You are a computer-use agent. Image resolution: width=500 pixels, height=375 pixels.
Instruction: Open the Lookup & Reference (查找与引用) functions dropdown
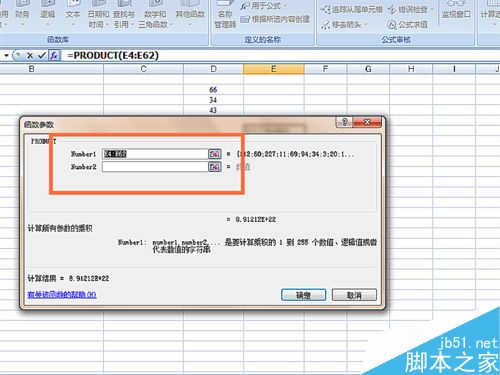click(124, 15)
